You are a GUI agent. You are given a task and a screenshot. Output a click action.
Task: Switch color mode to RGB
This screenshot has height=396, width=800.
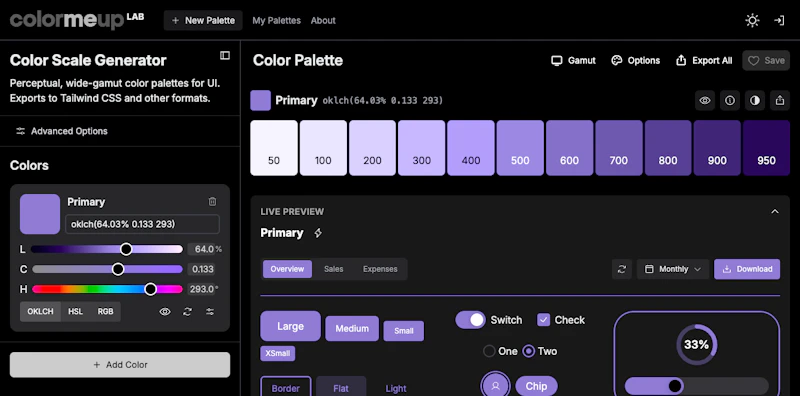pyautogui.click(x=106, y=311)
